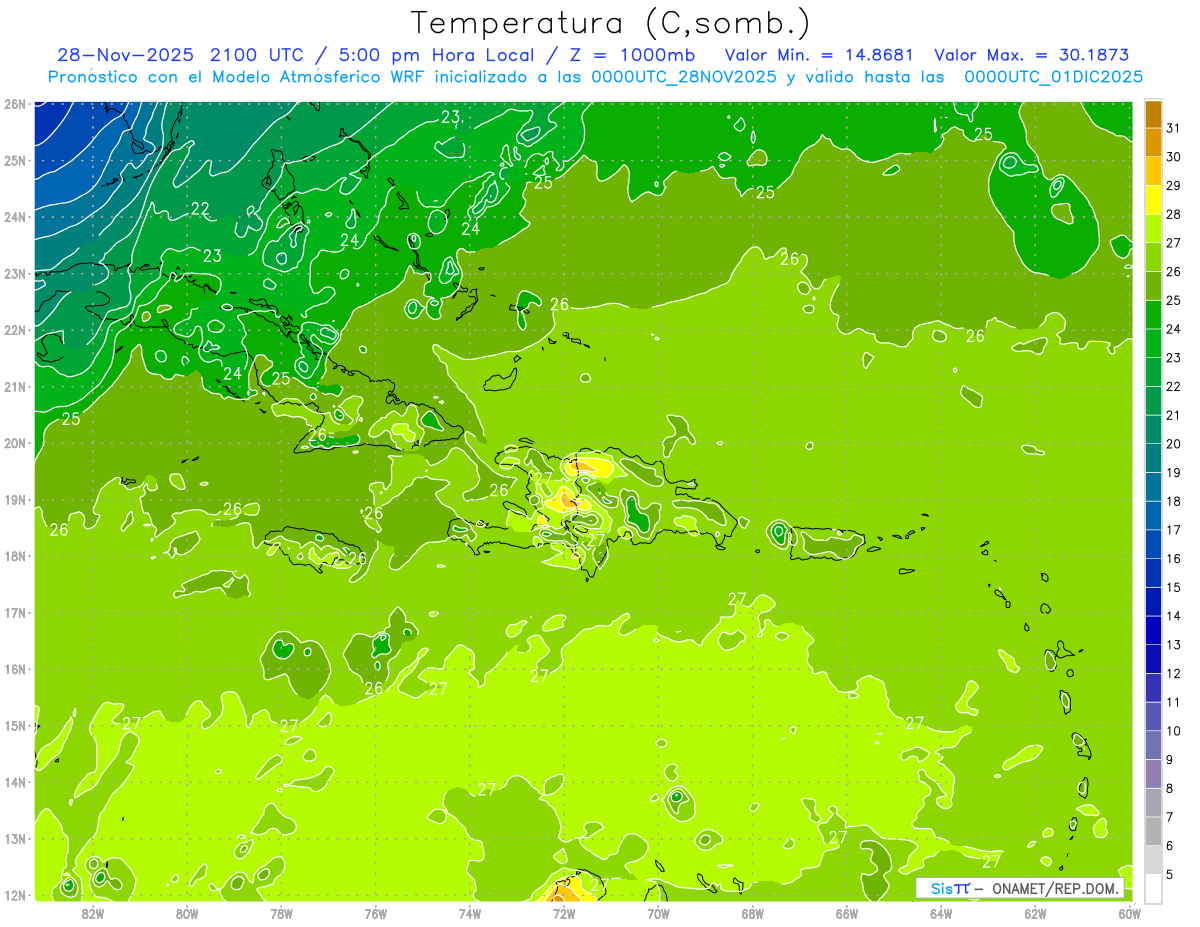Click color scale label 17
Screen dimensions: 1200x927
click(1173, 529)
